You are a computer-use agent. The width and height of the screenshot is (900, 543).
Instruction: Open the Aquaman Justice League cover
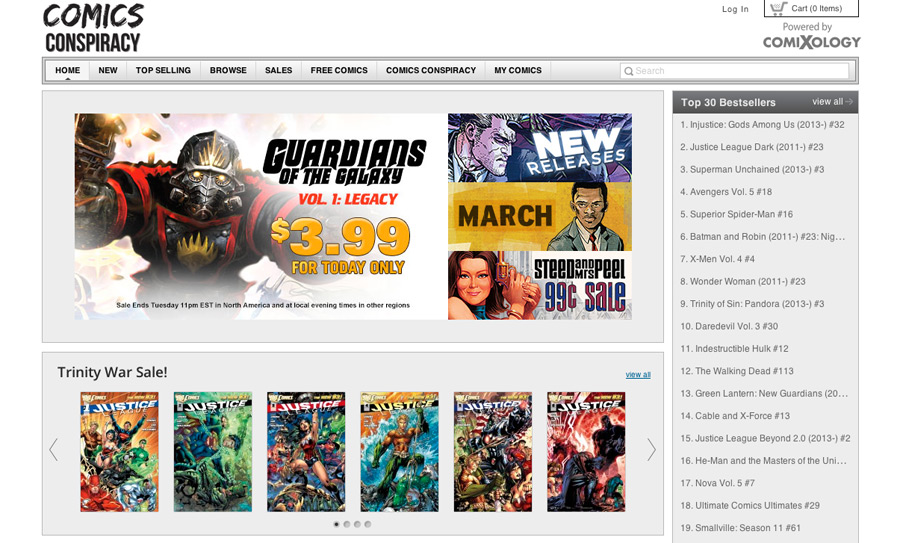[x=399, y=452]
